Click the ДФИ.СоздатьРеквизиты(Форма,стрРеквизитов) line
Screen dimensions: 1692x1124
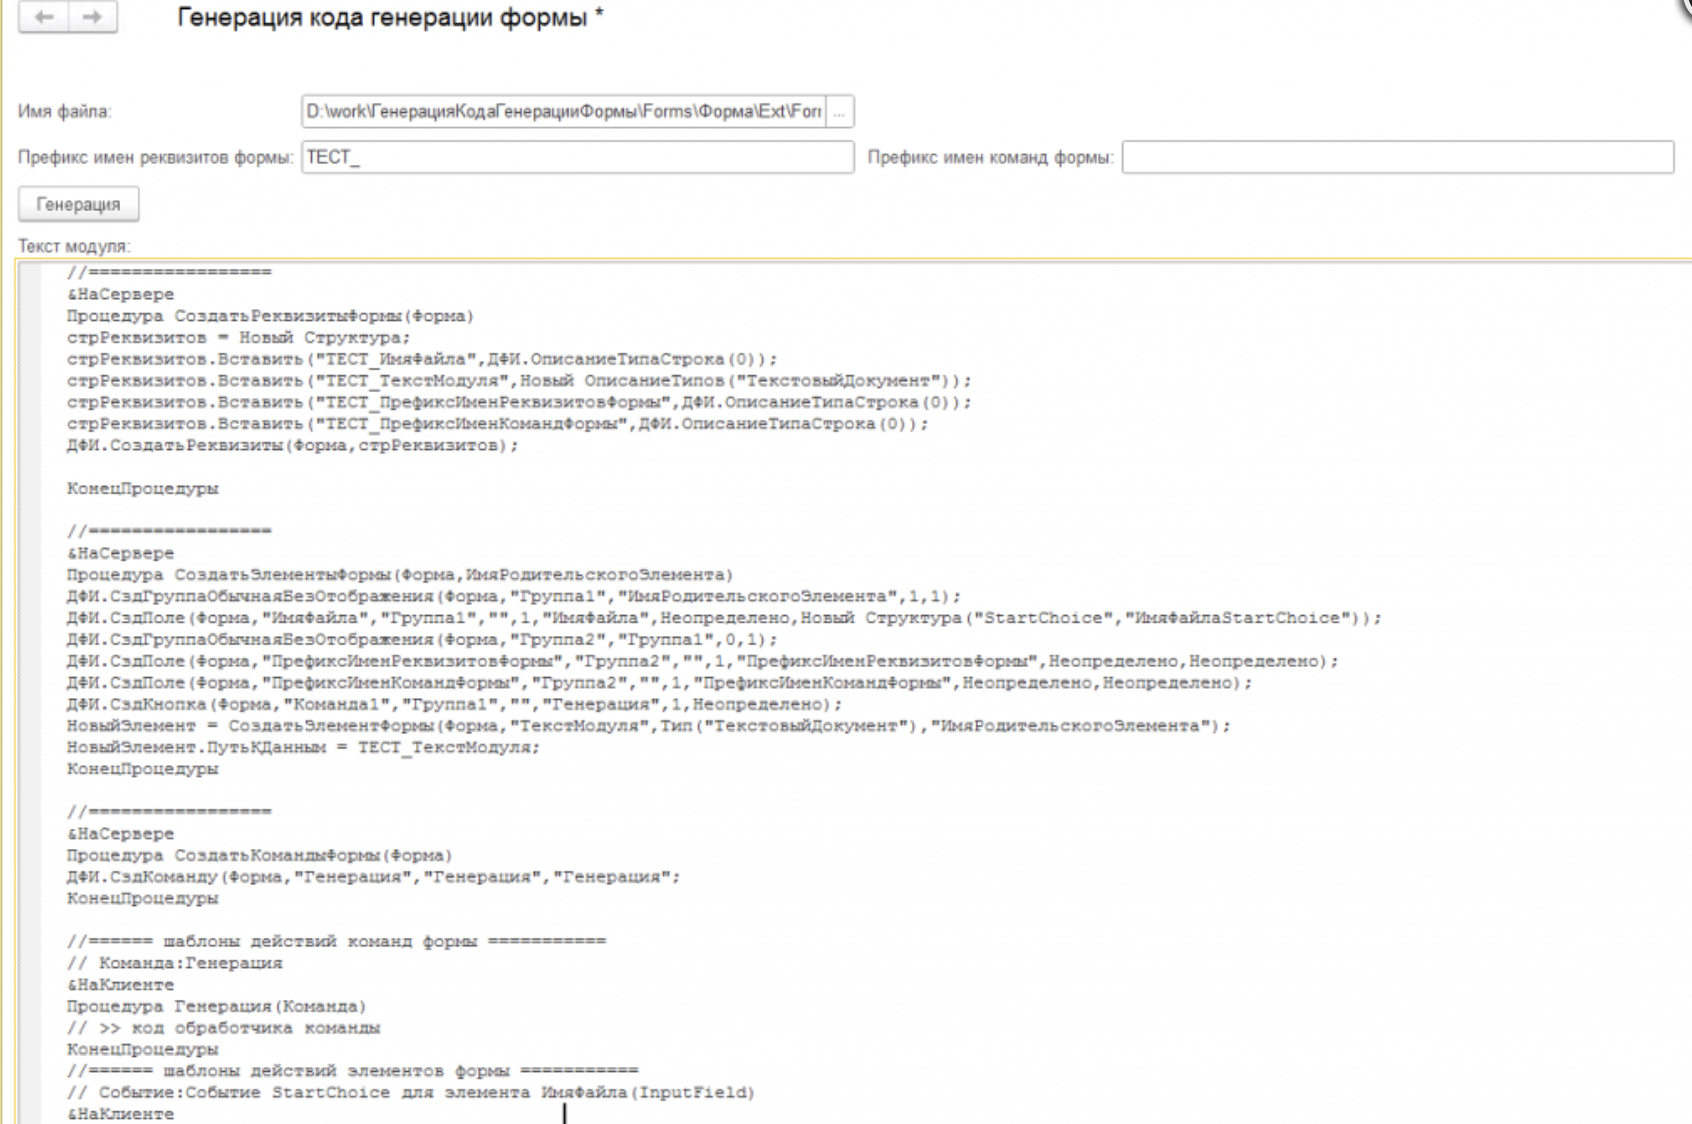tap(292, 446)
